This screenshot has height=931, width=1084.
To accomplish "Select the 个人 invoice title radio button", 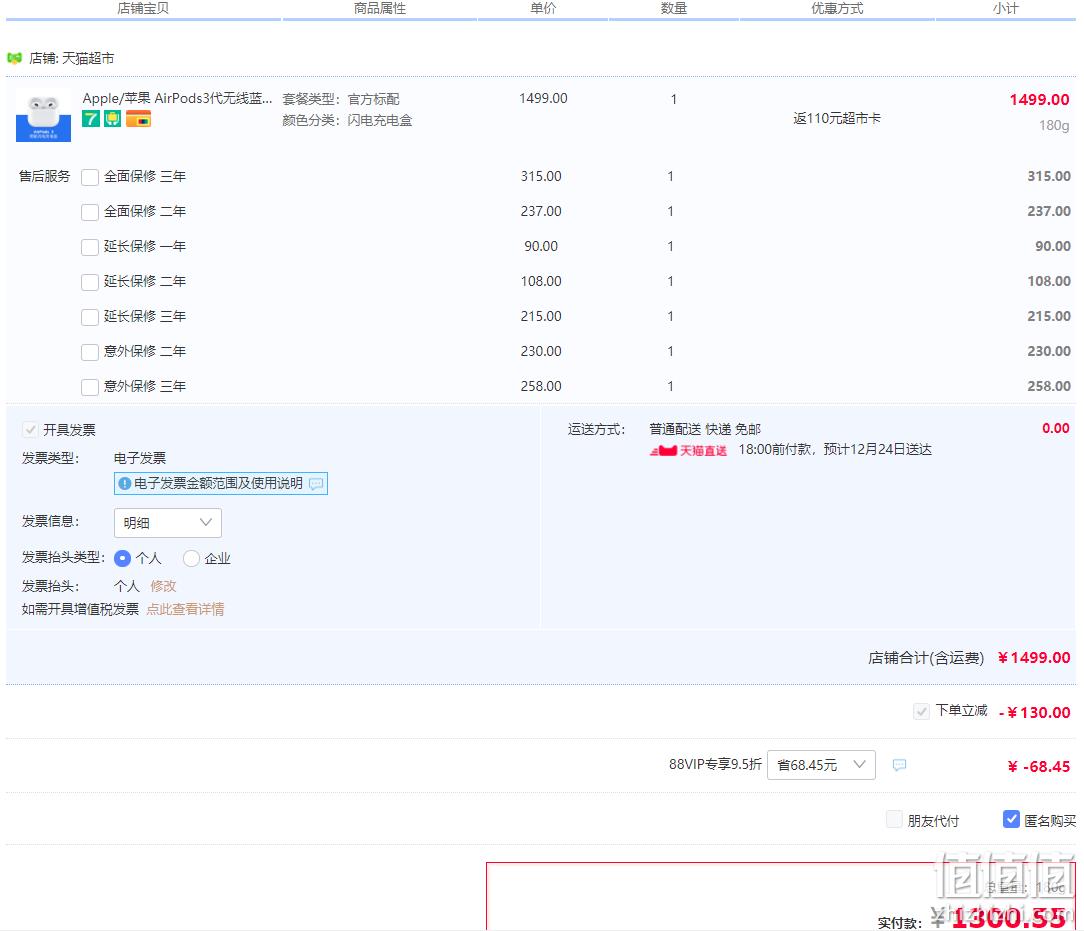I will [x=122, y=558].
